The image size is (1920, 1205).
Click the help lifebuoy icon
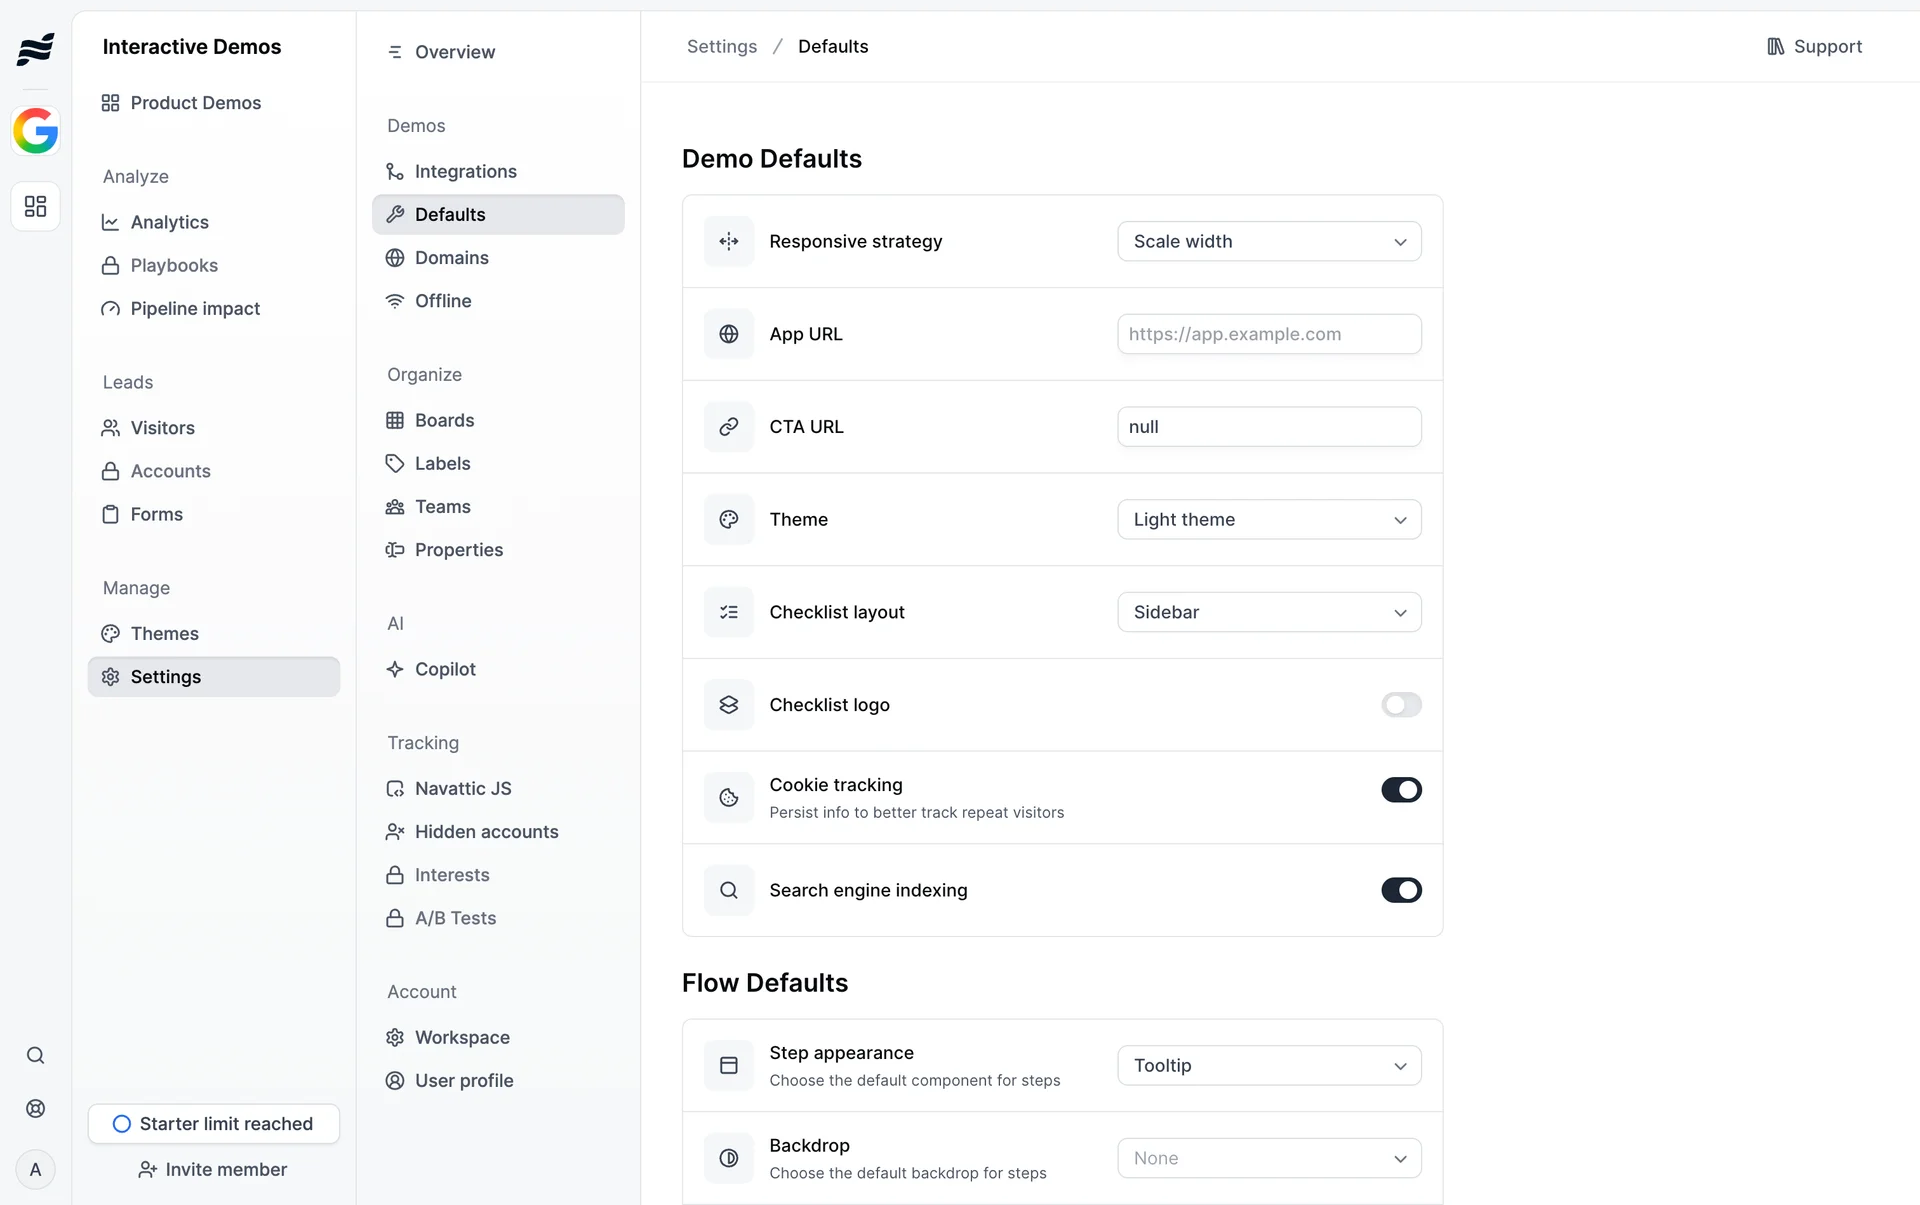coord(36,1109)
